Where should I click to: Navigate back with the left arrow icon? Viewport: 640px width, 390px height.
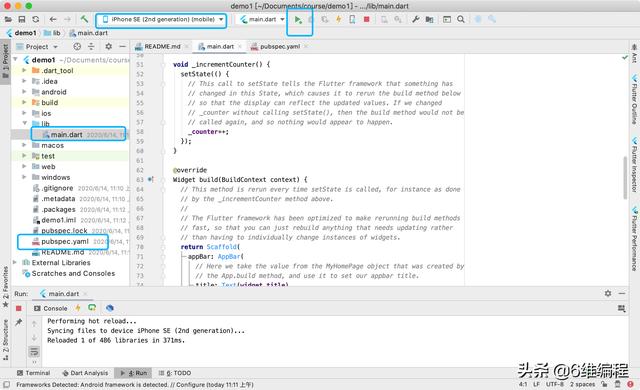coord(53,19)
